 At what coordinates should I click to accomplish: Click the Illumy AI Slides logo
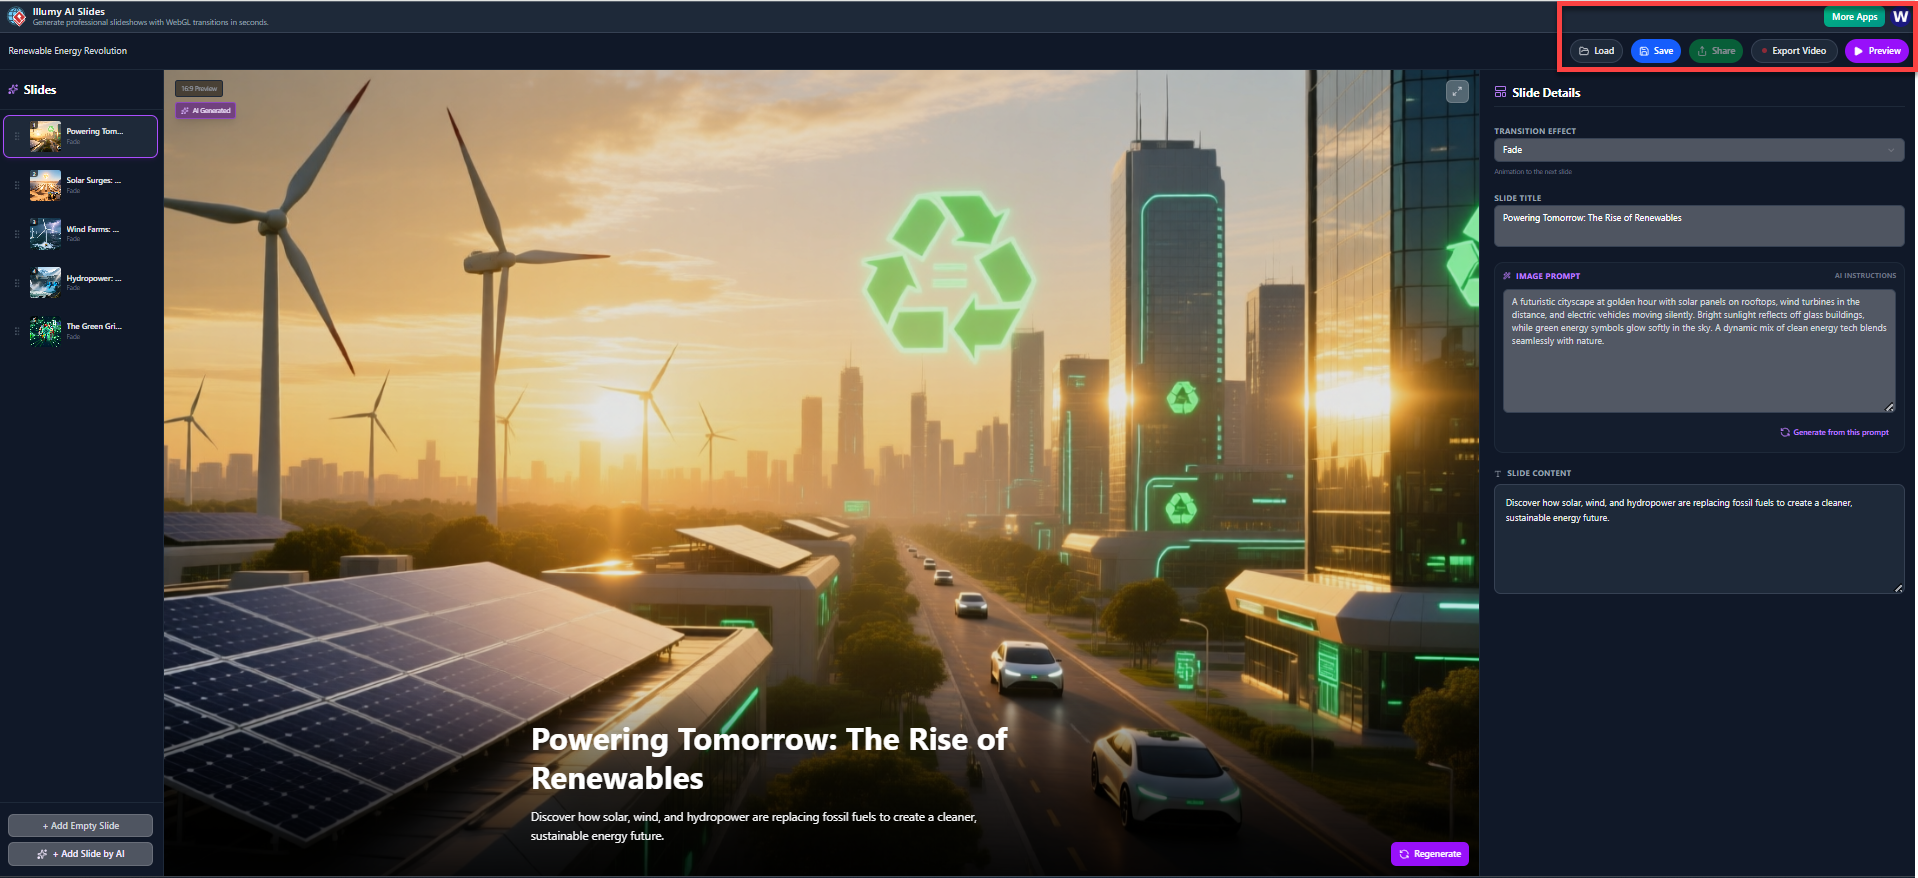coord(17,16)
